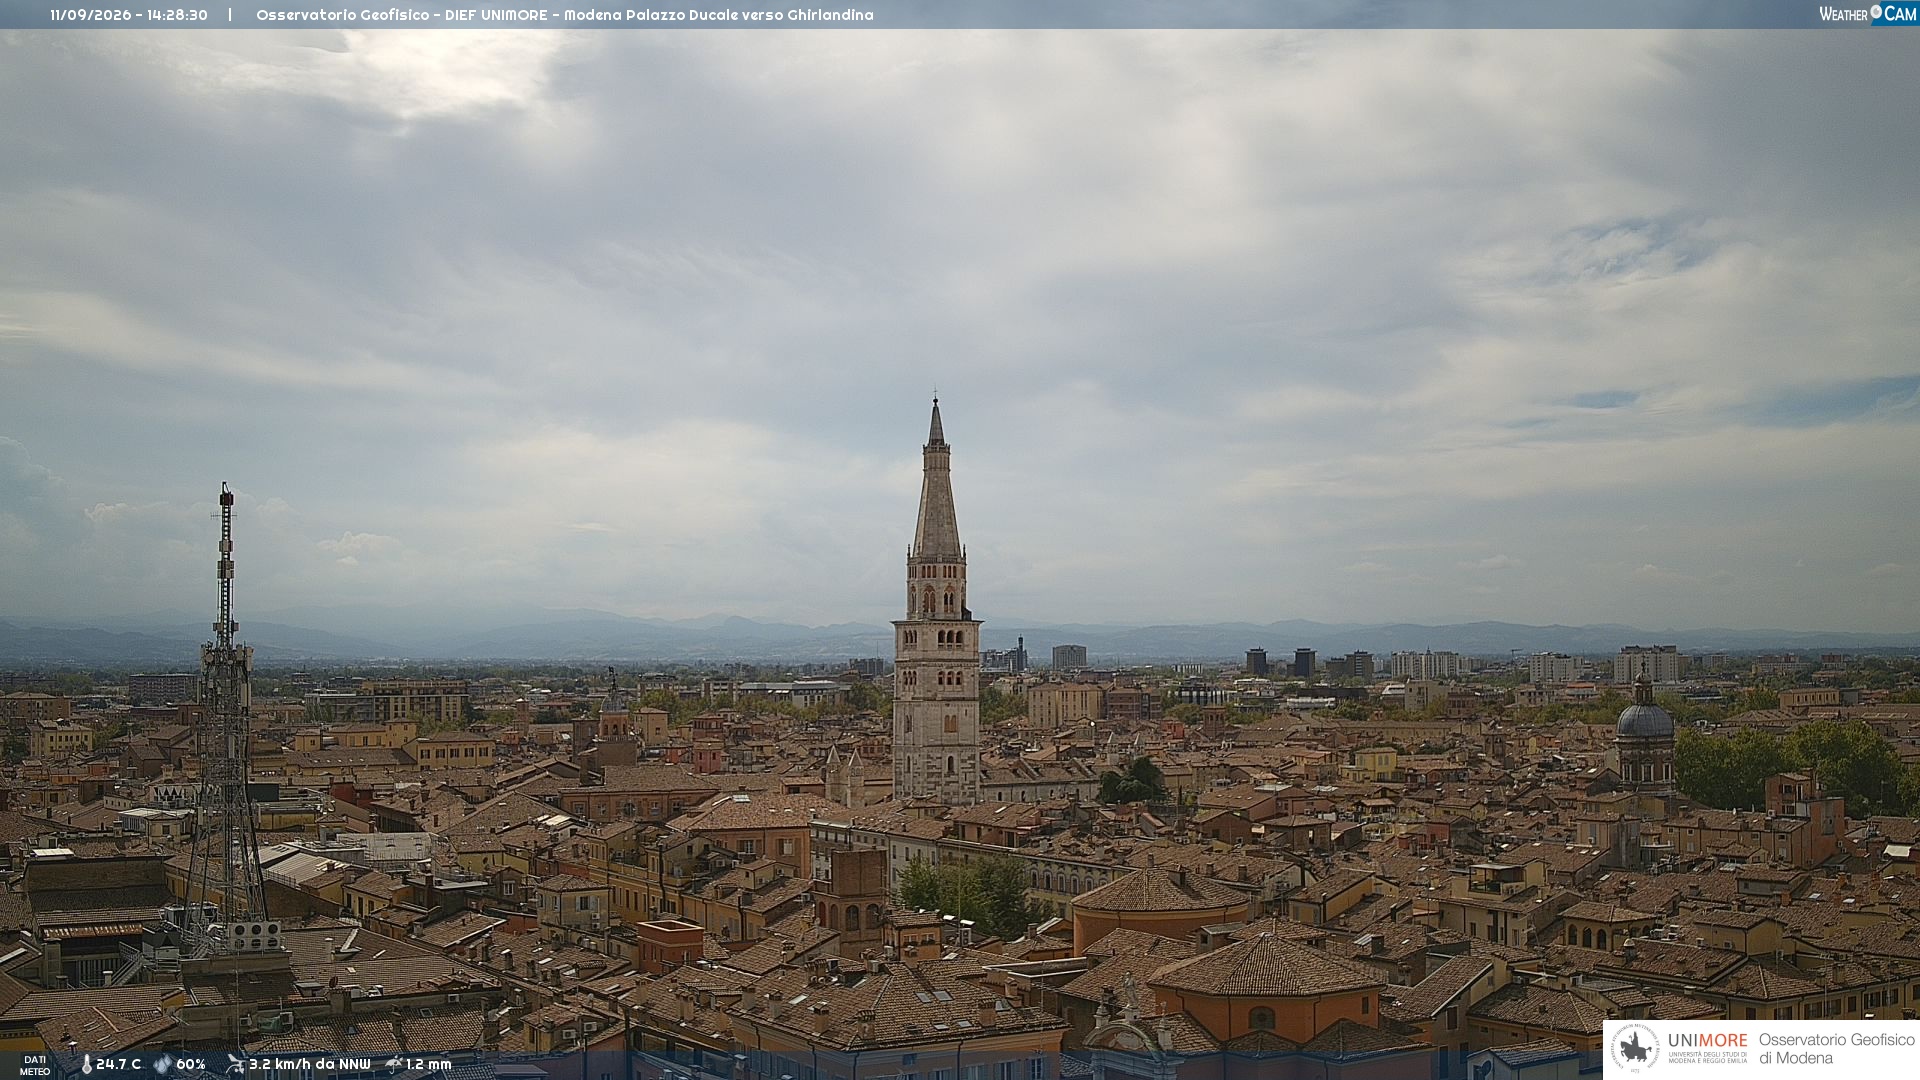The width and height of the screenshot is (1920, 1080).
Task: Click the UNIMORE university seal emblem
Action: (x=1636, y=1048)
